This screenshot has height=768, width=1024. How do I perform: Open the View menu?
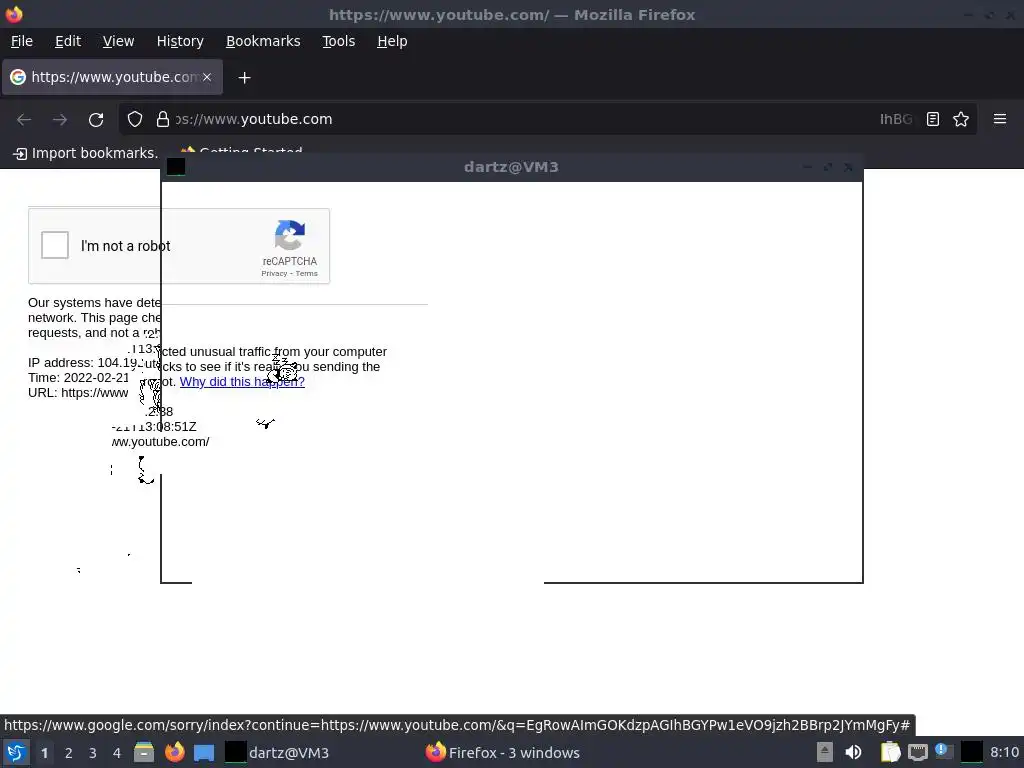click(x=118, y=41)
